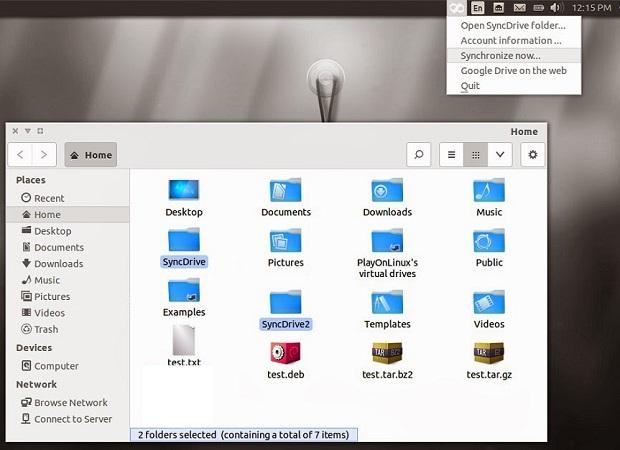Screen dimensions: 620x450
Task: Select the test.txt file icon
Action: (184, 340)
